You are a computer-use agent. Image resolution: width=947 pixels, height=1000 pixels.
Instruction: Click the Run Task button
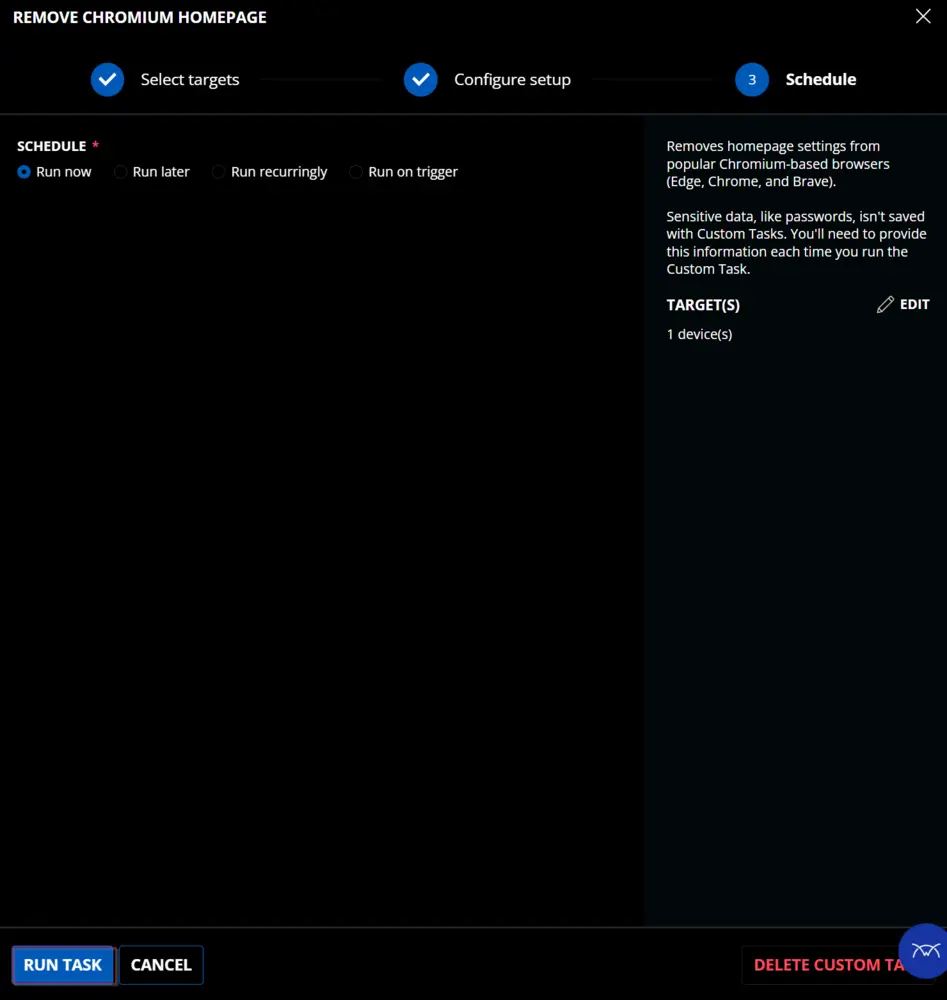tap(62, 965)
